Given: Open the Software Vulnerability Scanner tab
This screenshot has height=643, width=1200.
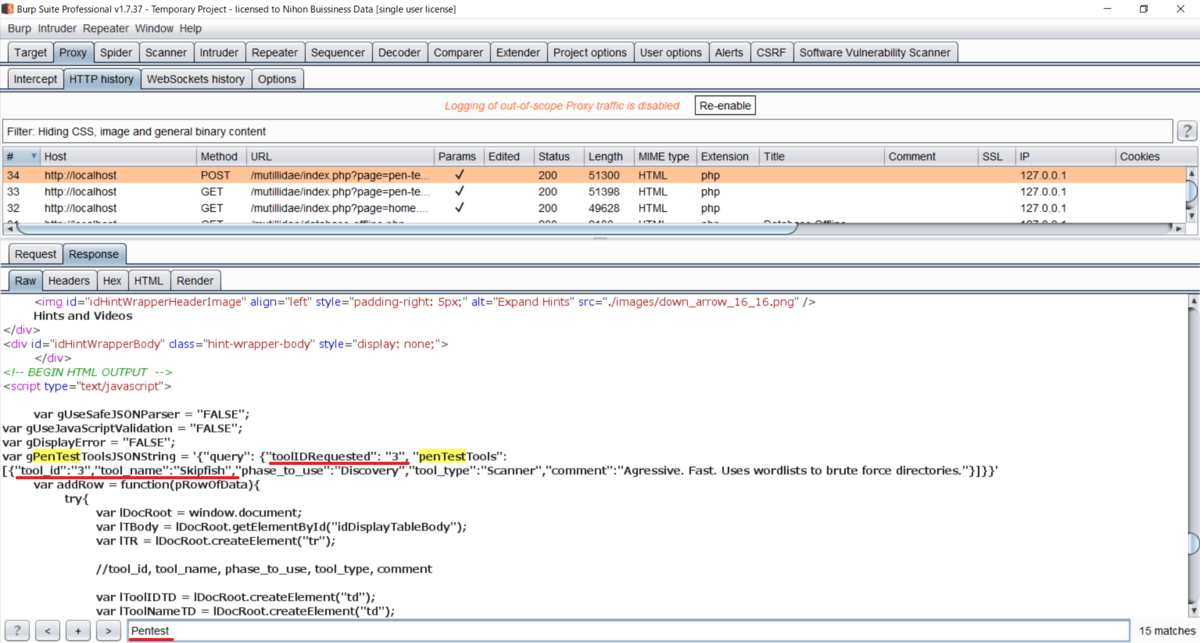Looking at the screenshot, I should [875, 52].
